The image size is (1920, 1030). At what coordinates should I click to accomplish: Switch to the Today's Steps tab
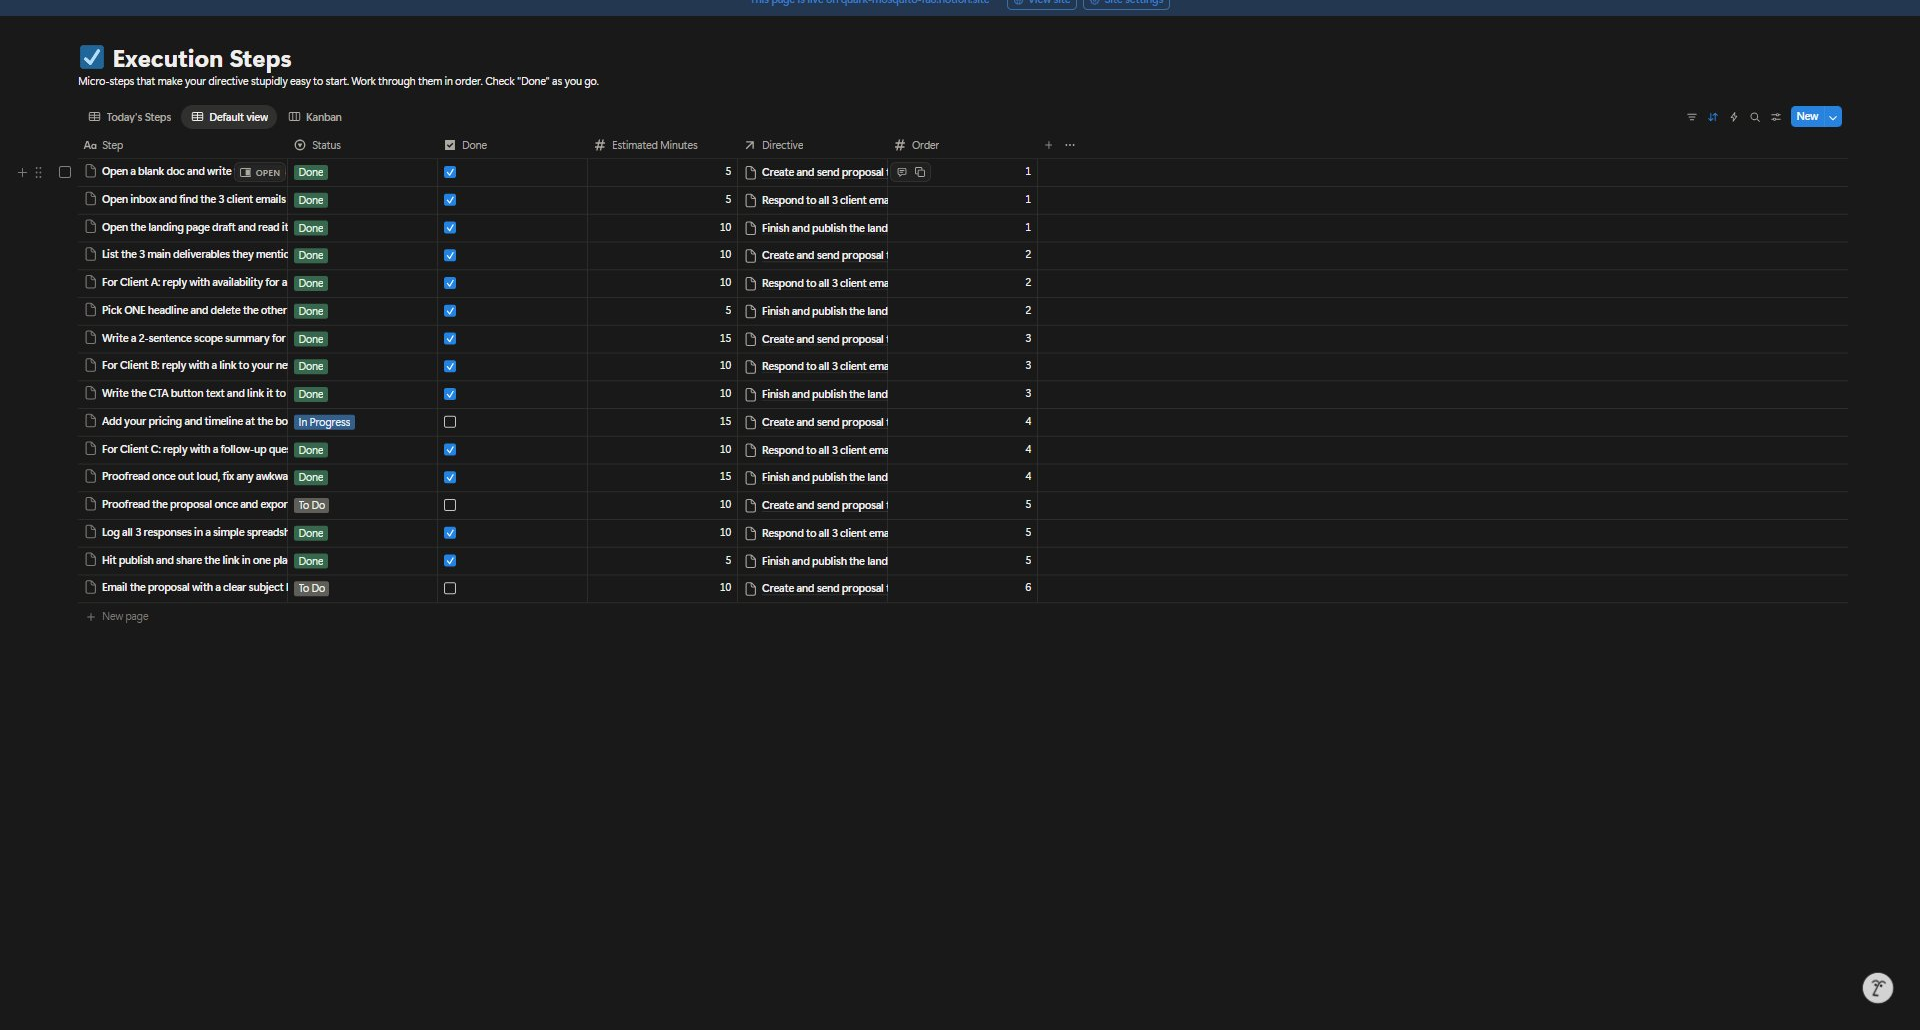point(130,117)
